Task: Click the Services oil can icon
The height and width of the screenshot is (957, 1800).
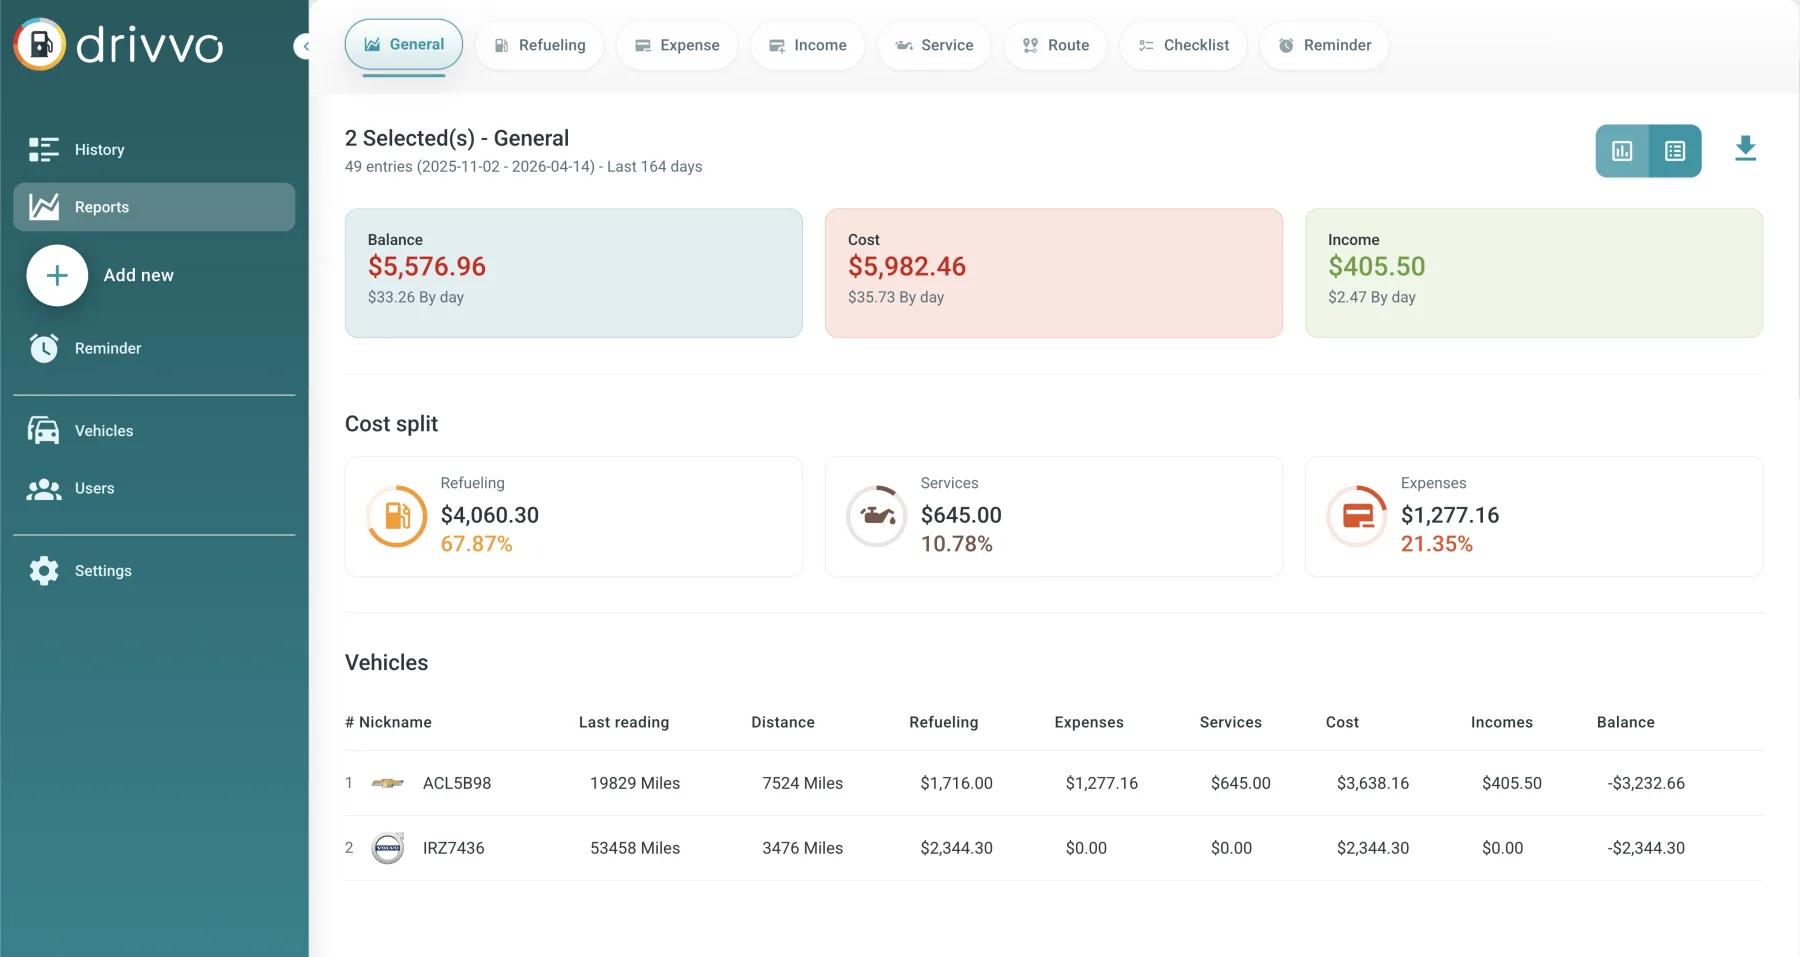Action: pyautogui.click(x=877, y=516)
